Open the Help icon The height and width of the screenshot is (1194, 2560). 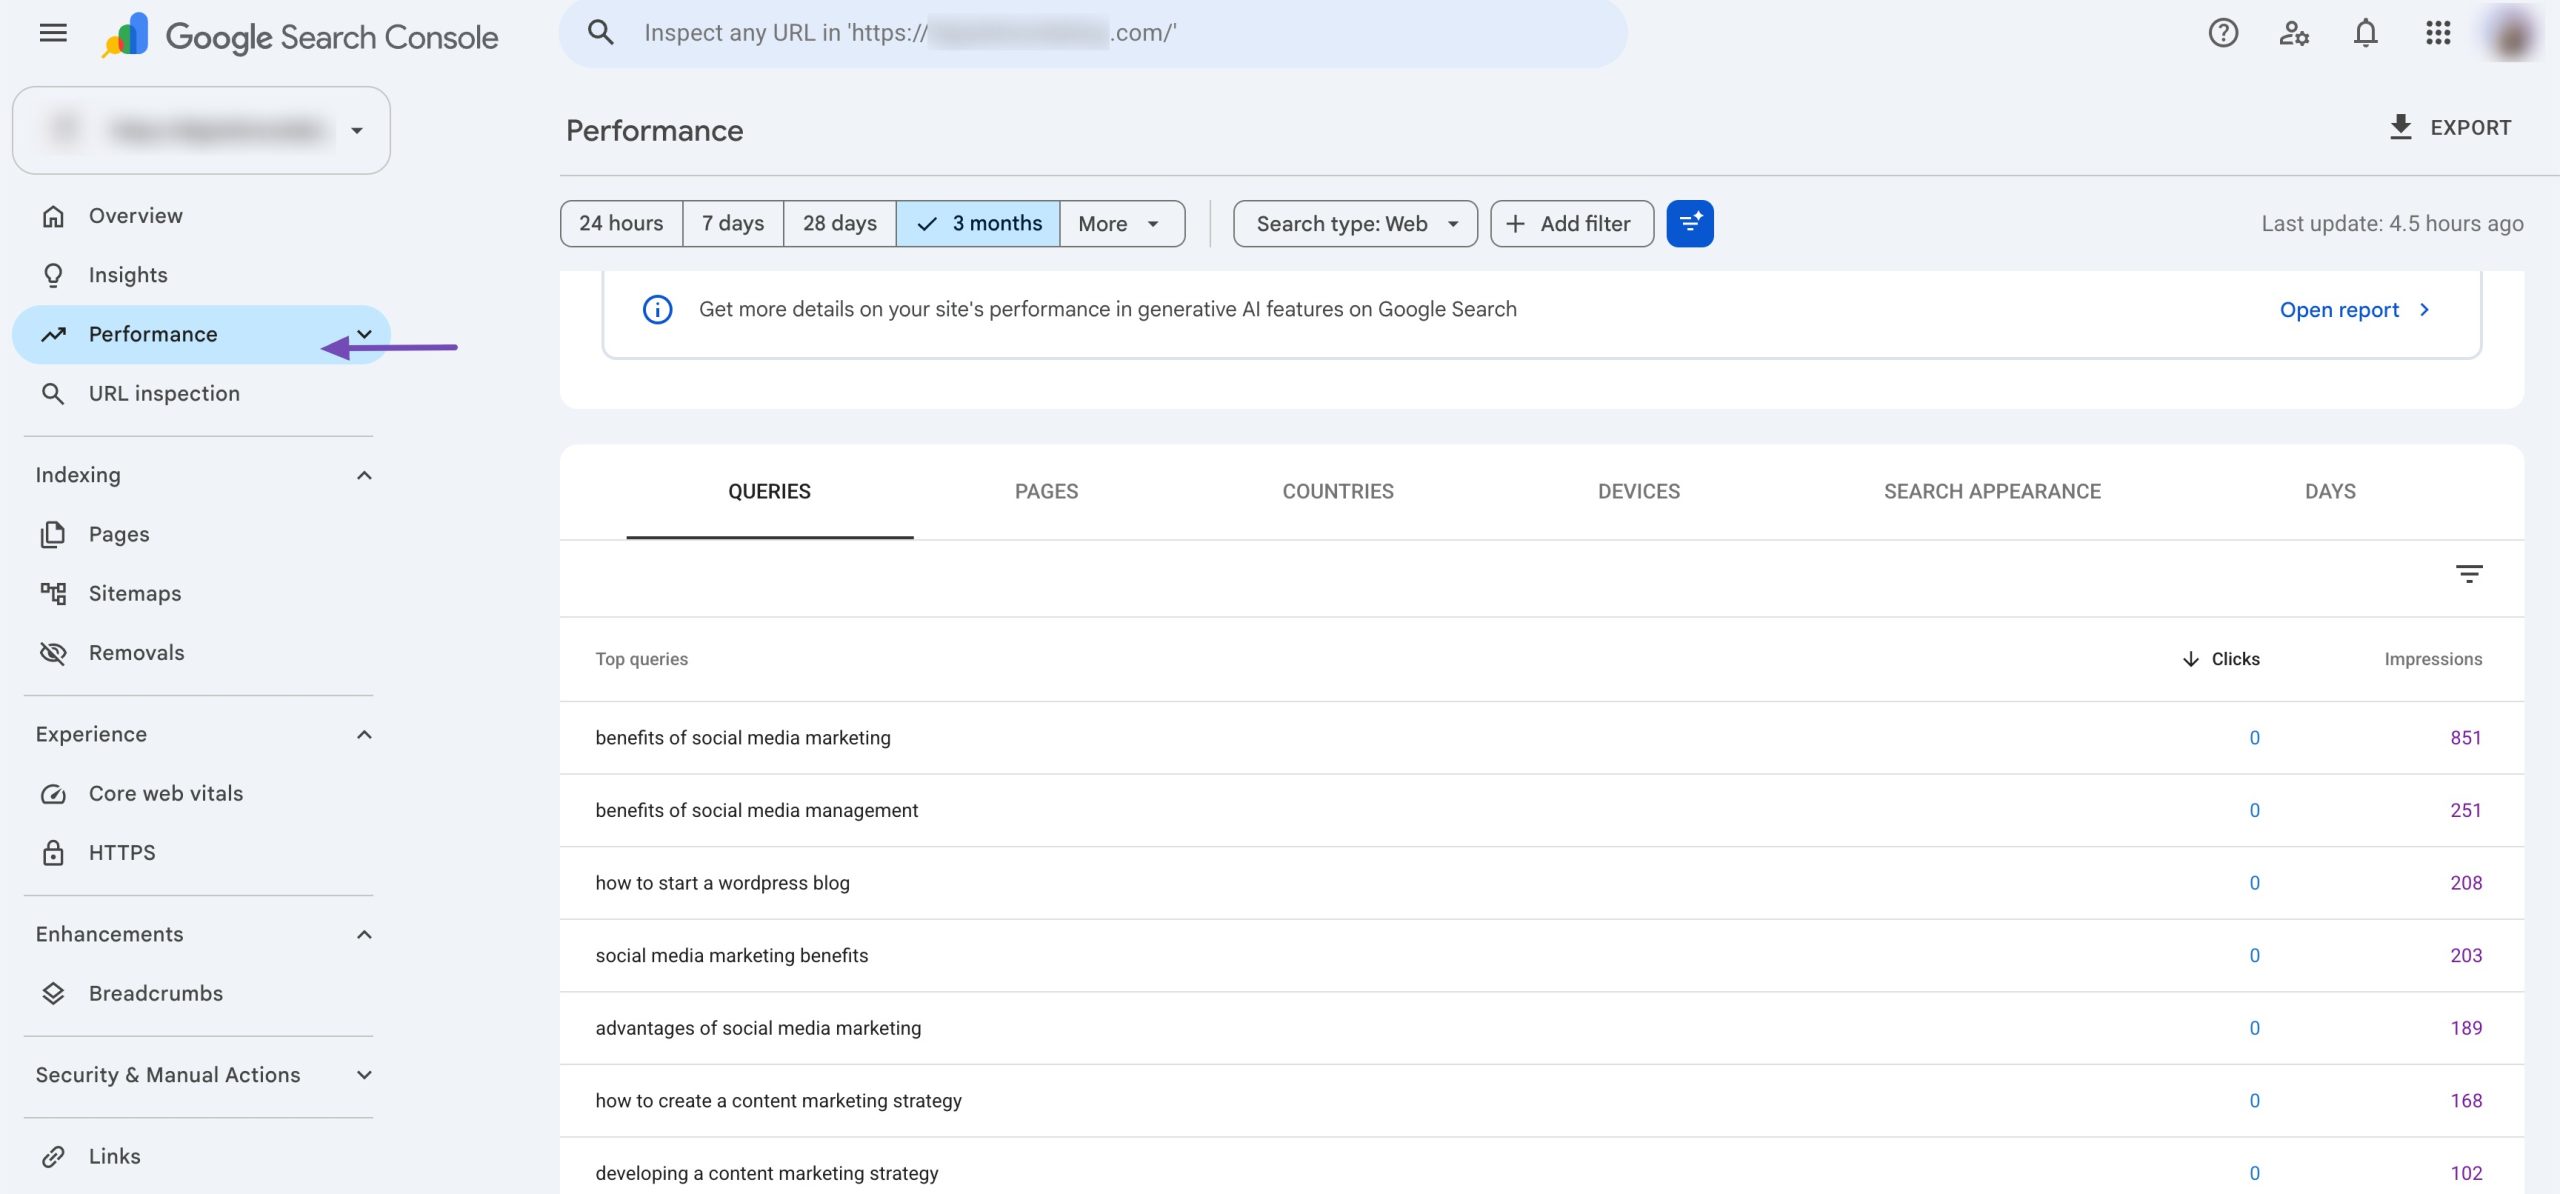click(x=2223, y=33)
